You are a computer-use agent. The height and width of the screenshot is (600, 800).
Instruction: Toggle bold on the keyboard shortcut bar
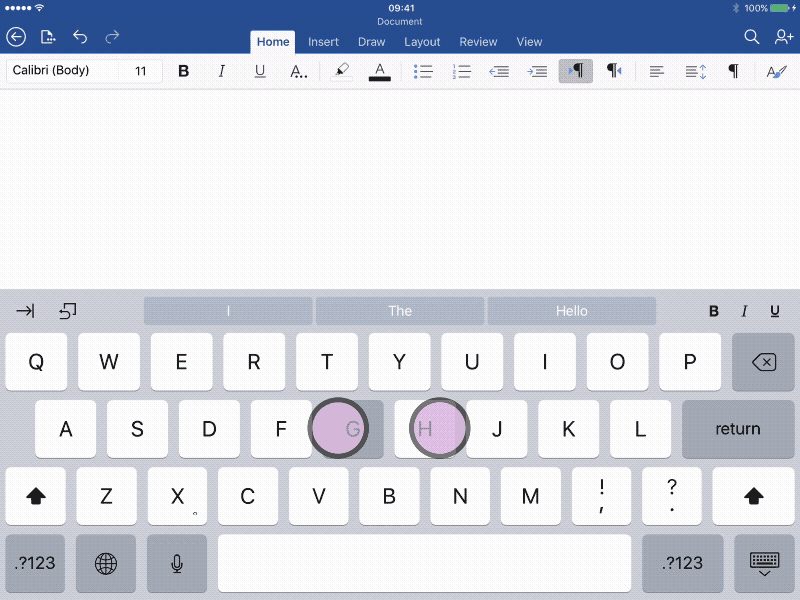click(714, 311)
